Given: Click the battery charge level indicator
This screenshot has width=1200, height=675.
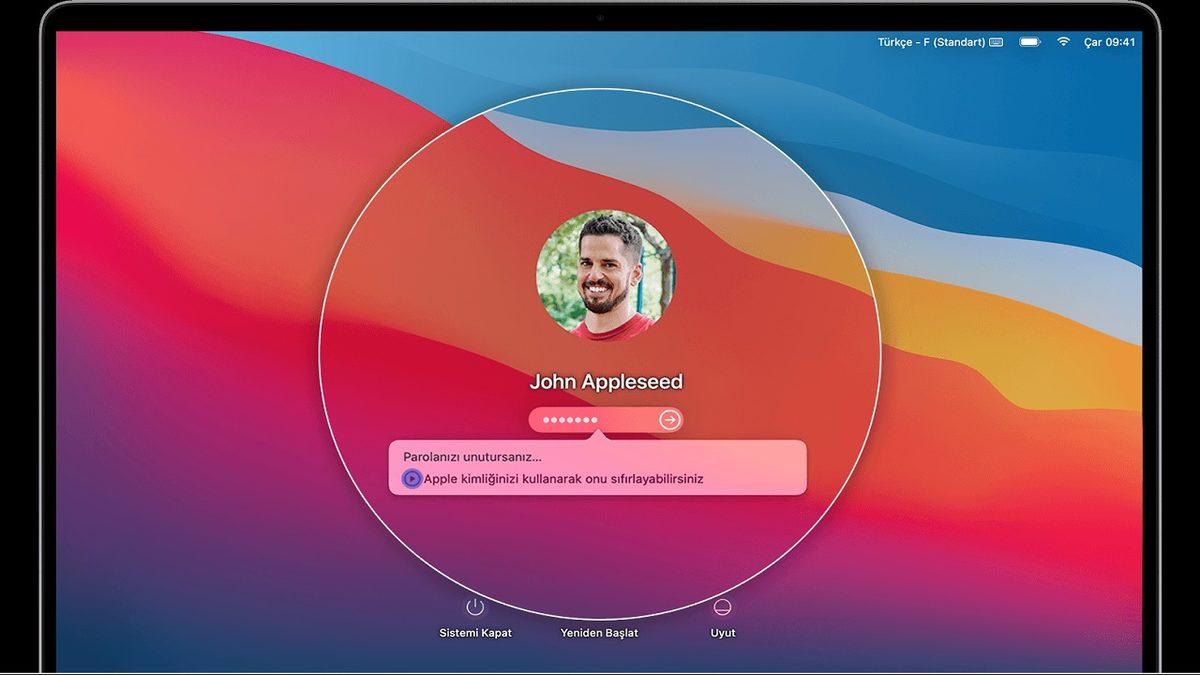Looking at the screenshot, I should pos(1029,42).
